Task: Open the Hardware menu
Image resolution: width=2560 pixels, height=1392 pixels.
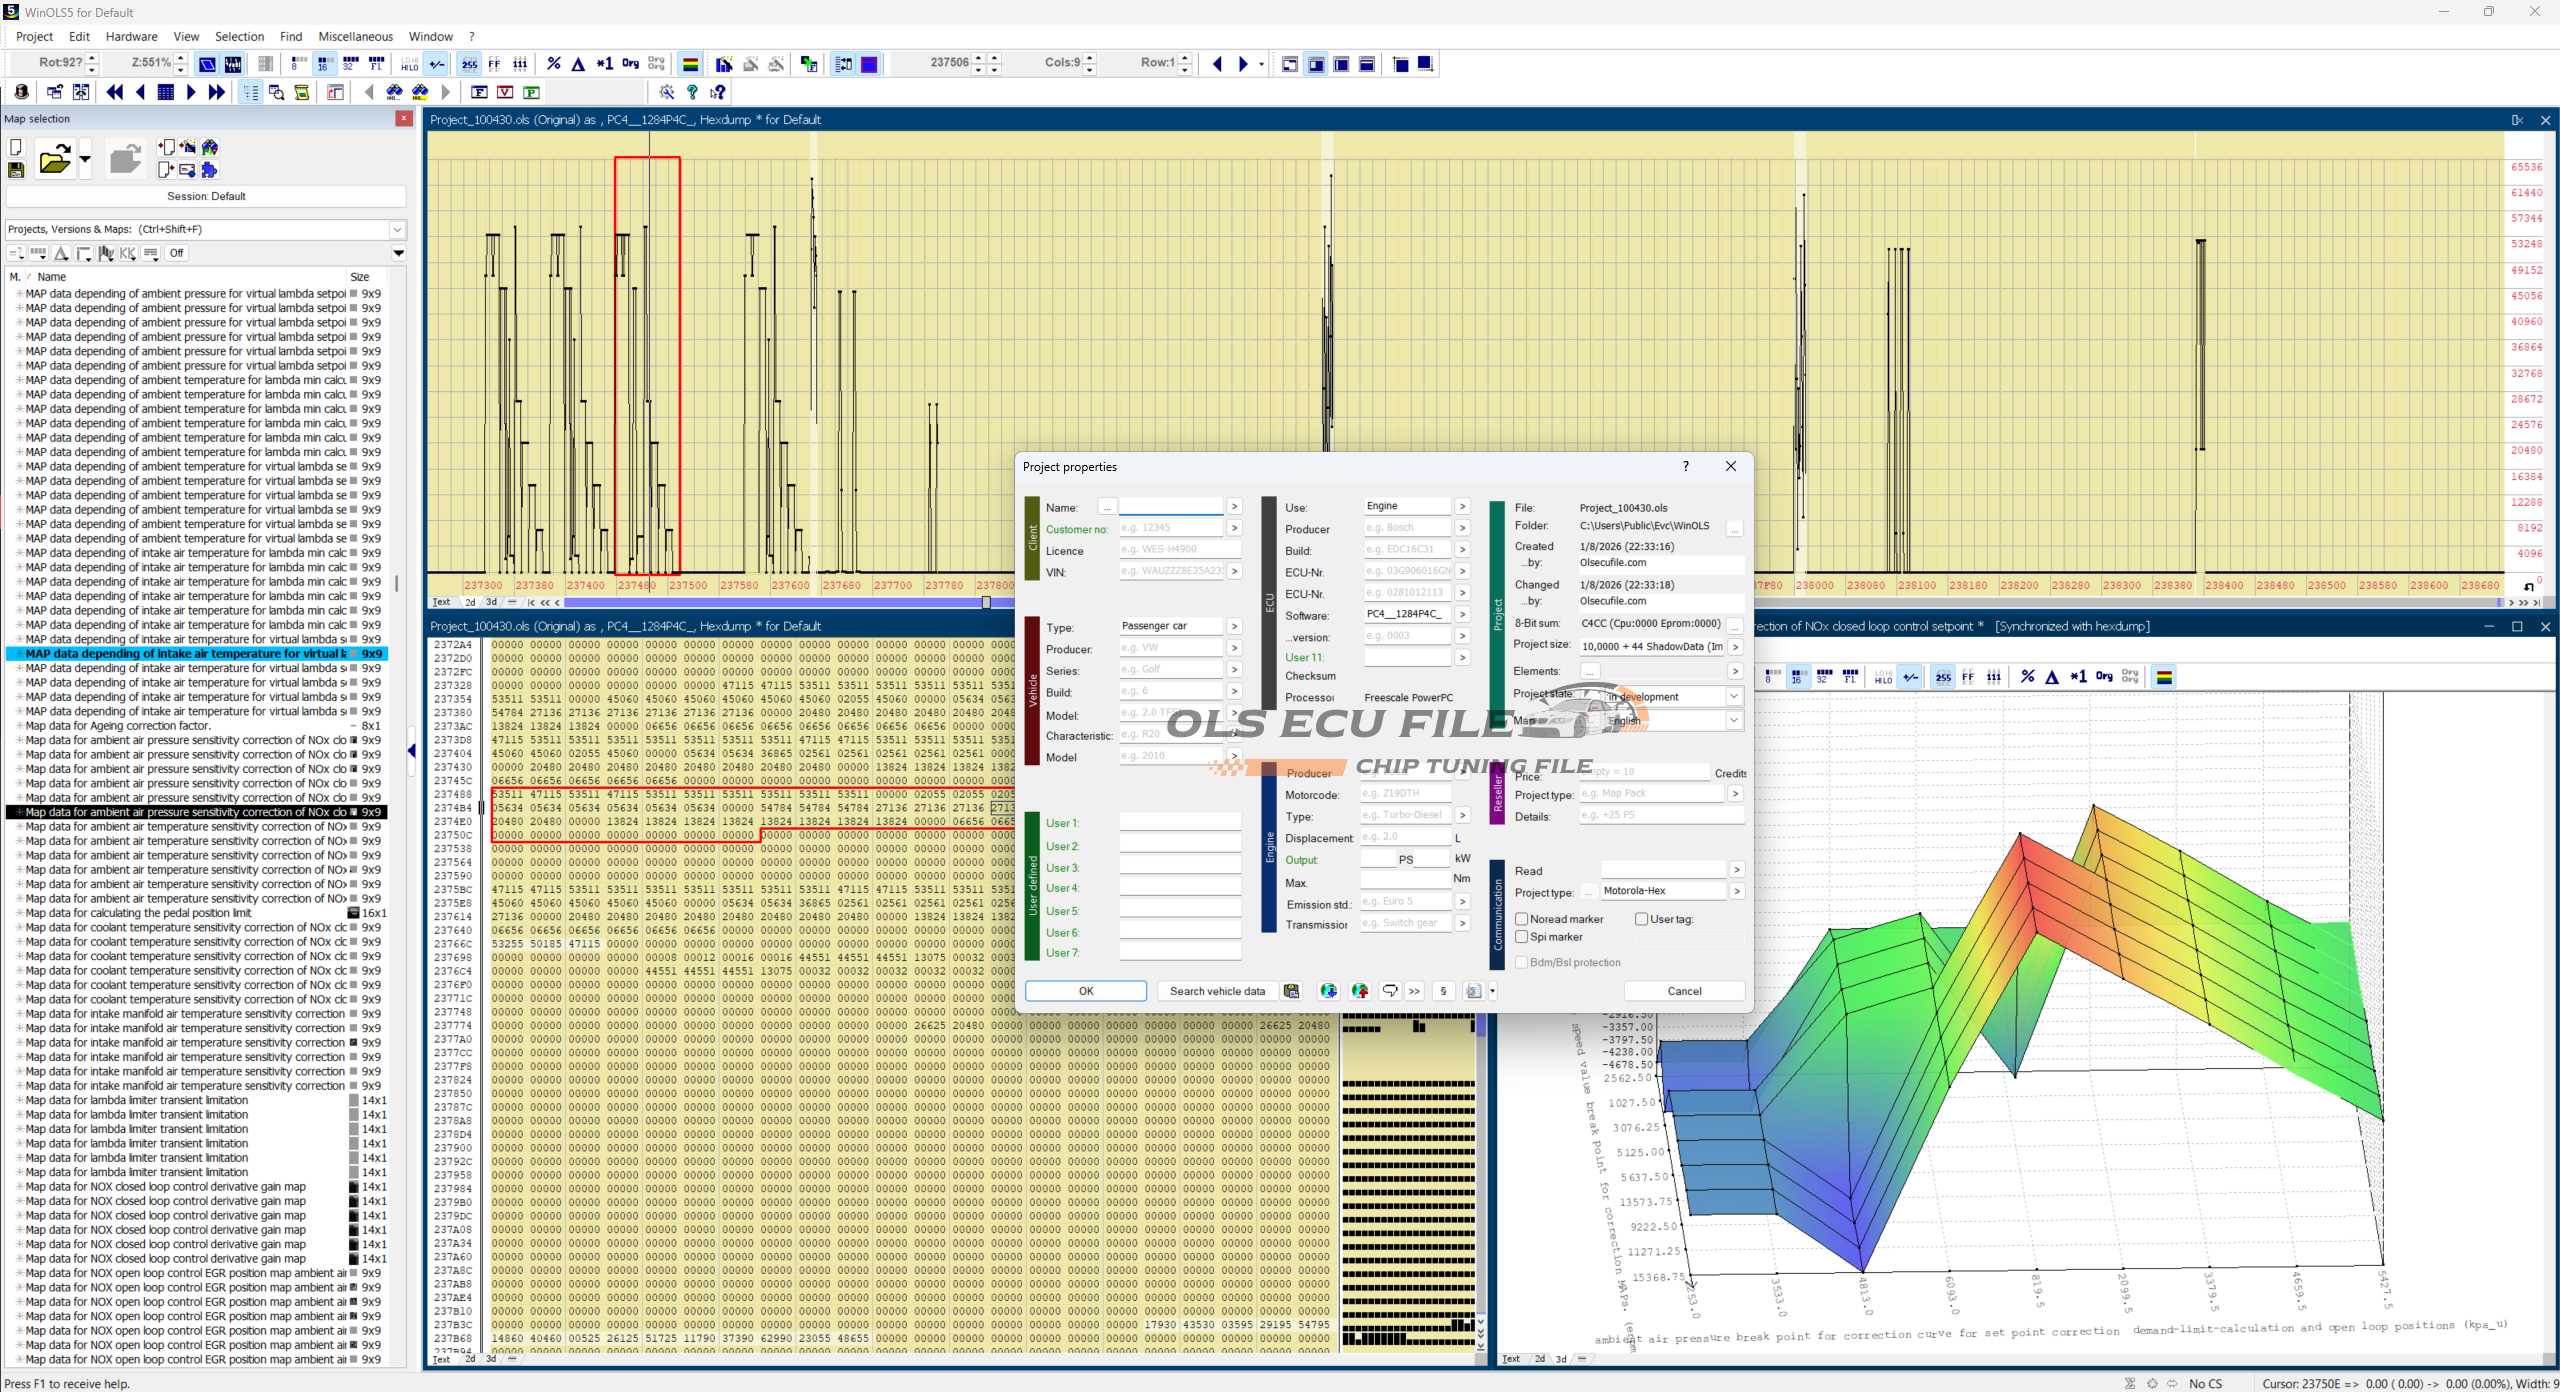Action: 131,37
